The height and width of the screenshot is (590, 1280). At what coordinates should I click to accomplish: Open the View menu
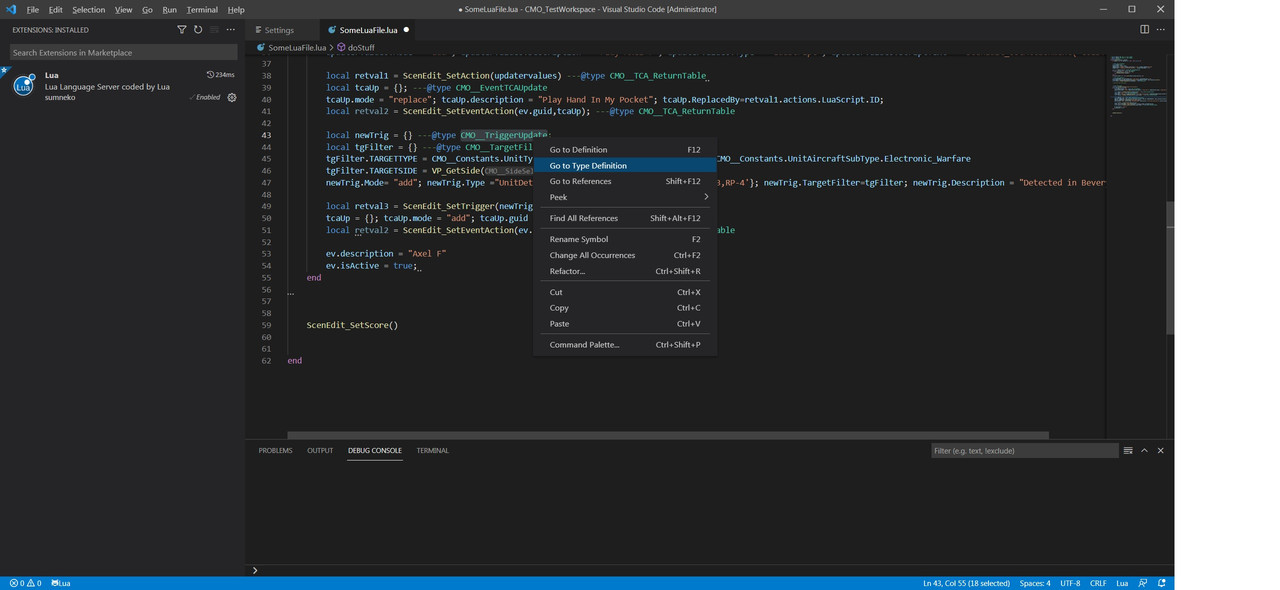point(123,9)
